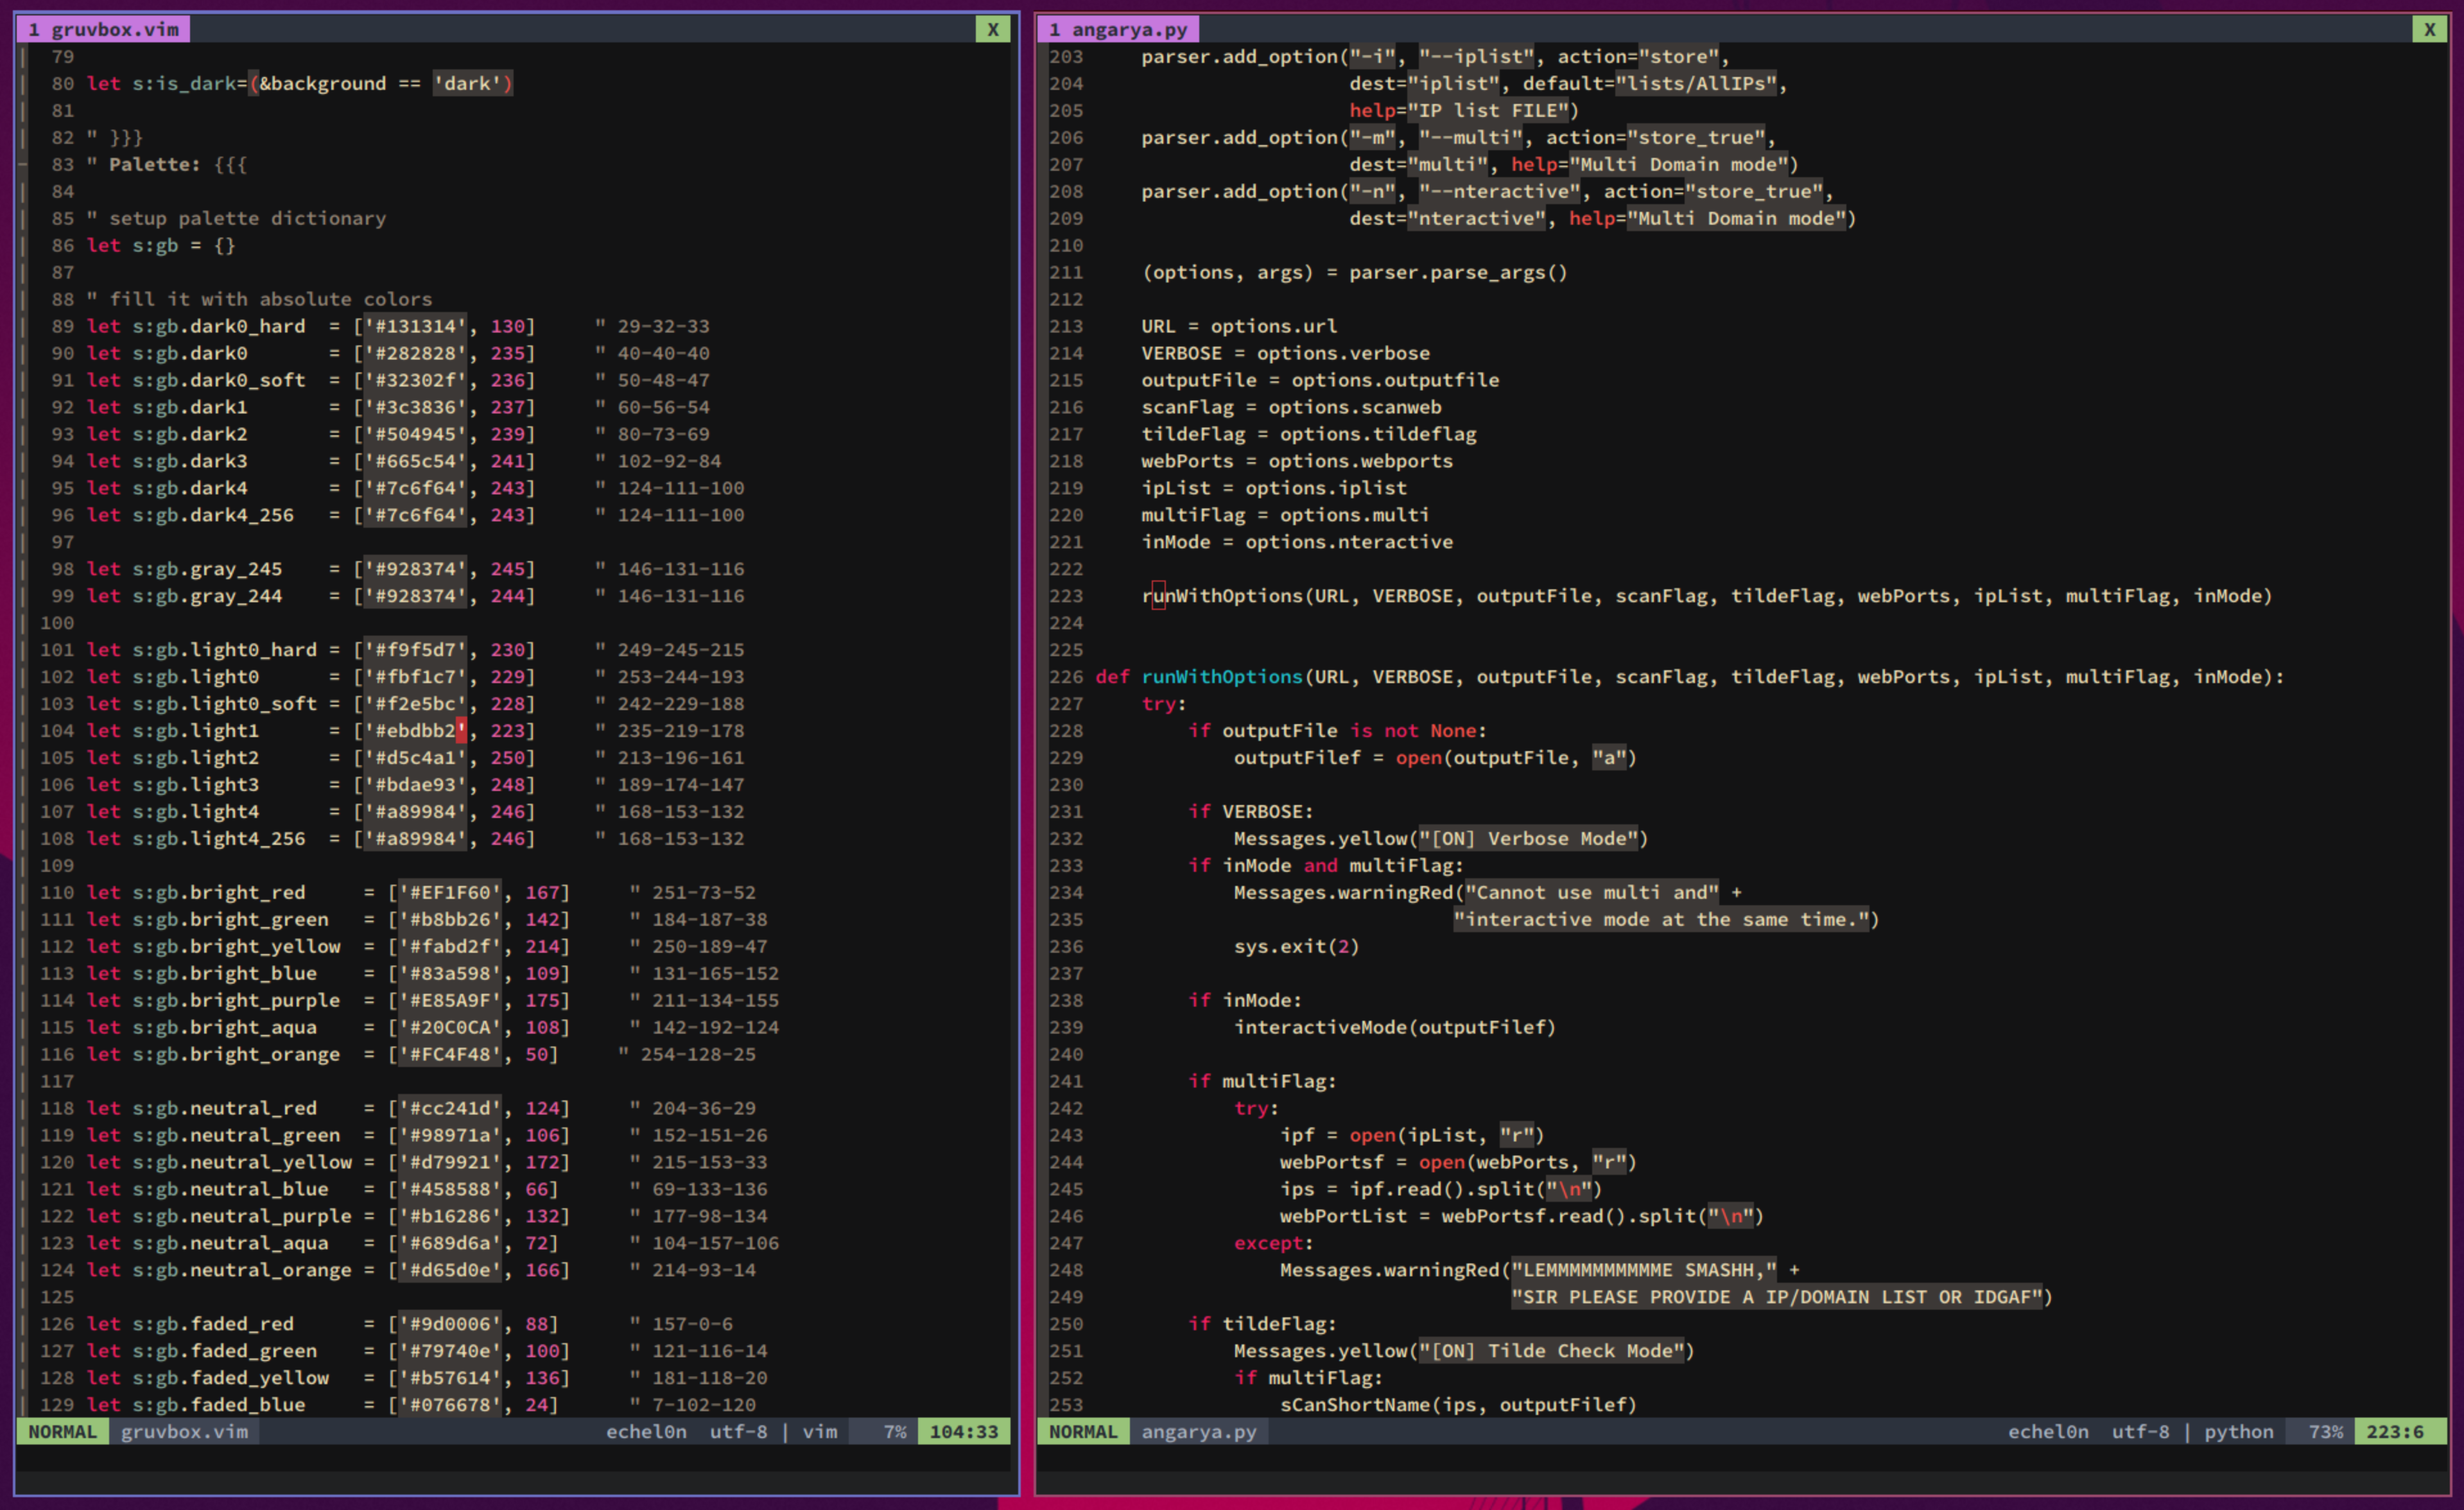
Task: Click the vim filetype statusline segment
Action: pyautogui.click(x=820, y=1431)
